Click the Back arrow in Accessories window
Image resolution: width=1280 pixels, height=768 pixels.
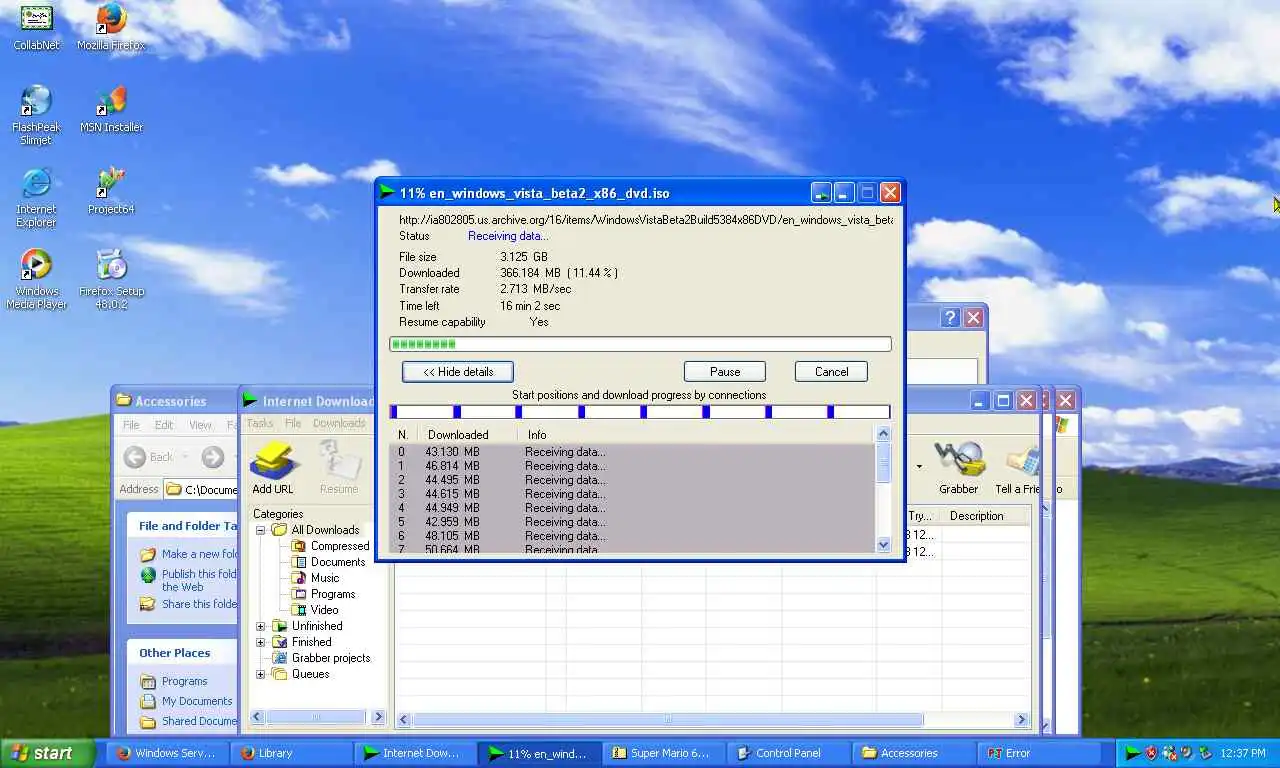tap(135, 457)
